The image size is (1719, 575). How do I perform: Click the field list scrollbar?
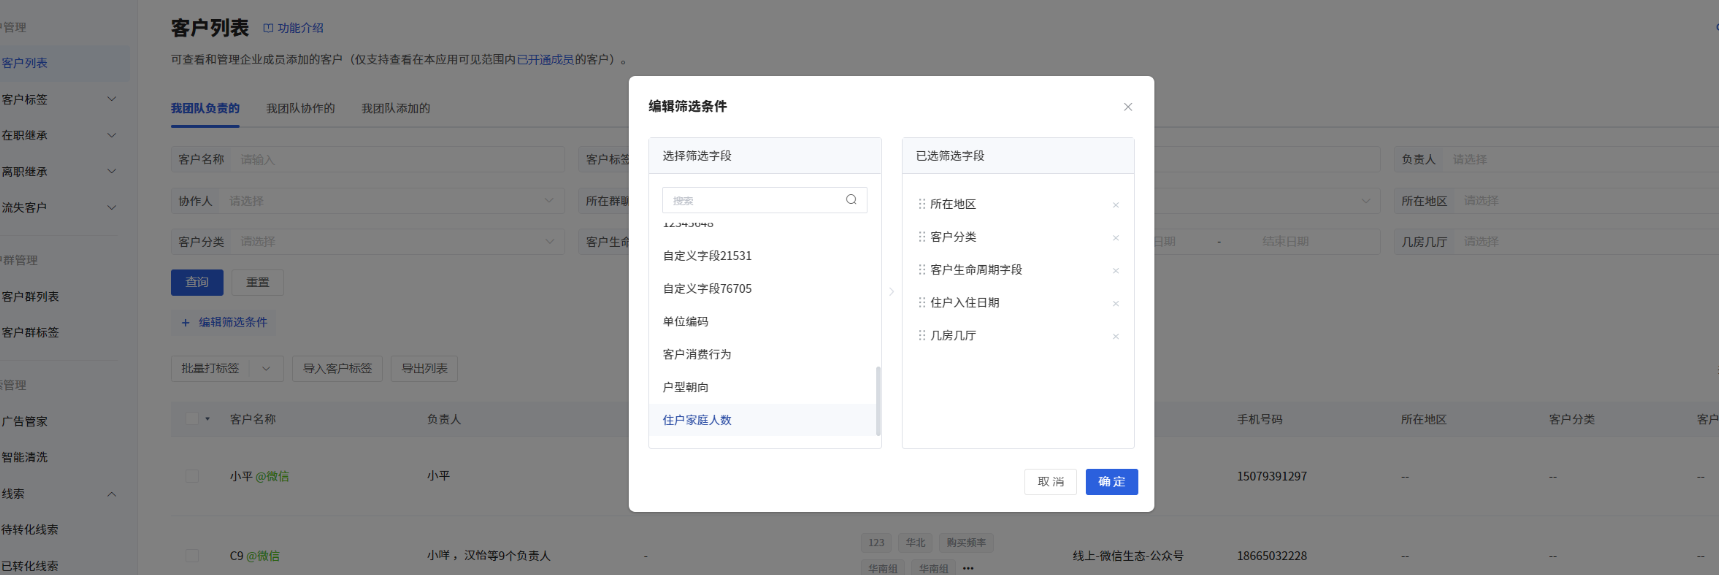pos(878,401)
